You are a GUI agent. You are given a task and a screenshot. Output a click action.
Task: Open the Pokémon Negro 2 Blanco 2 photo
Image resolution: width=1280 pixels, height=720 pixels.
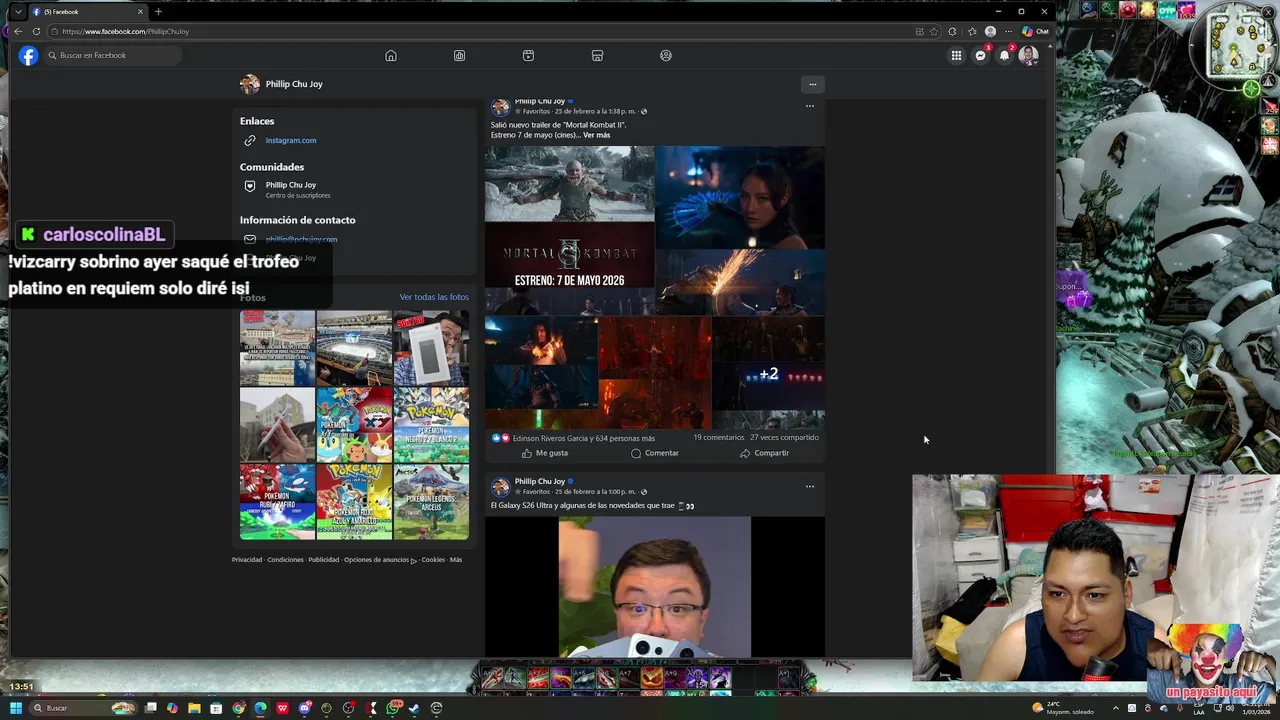click(x=431, y=425)
